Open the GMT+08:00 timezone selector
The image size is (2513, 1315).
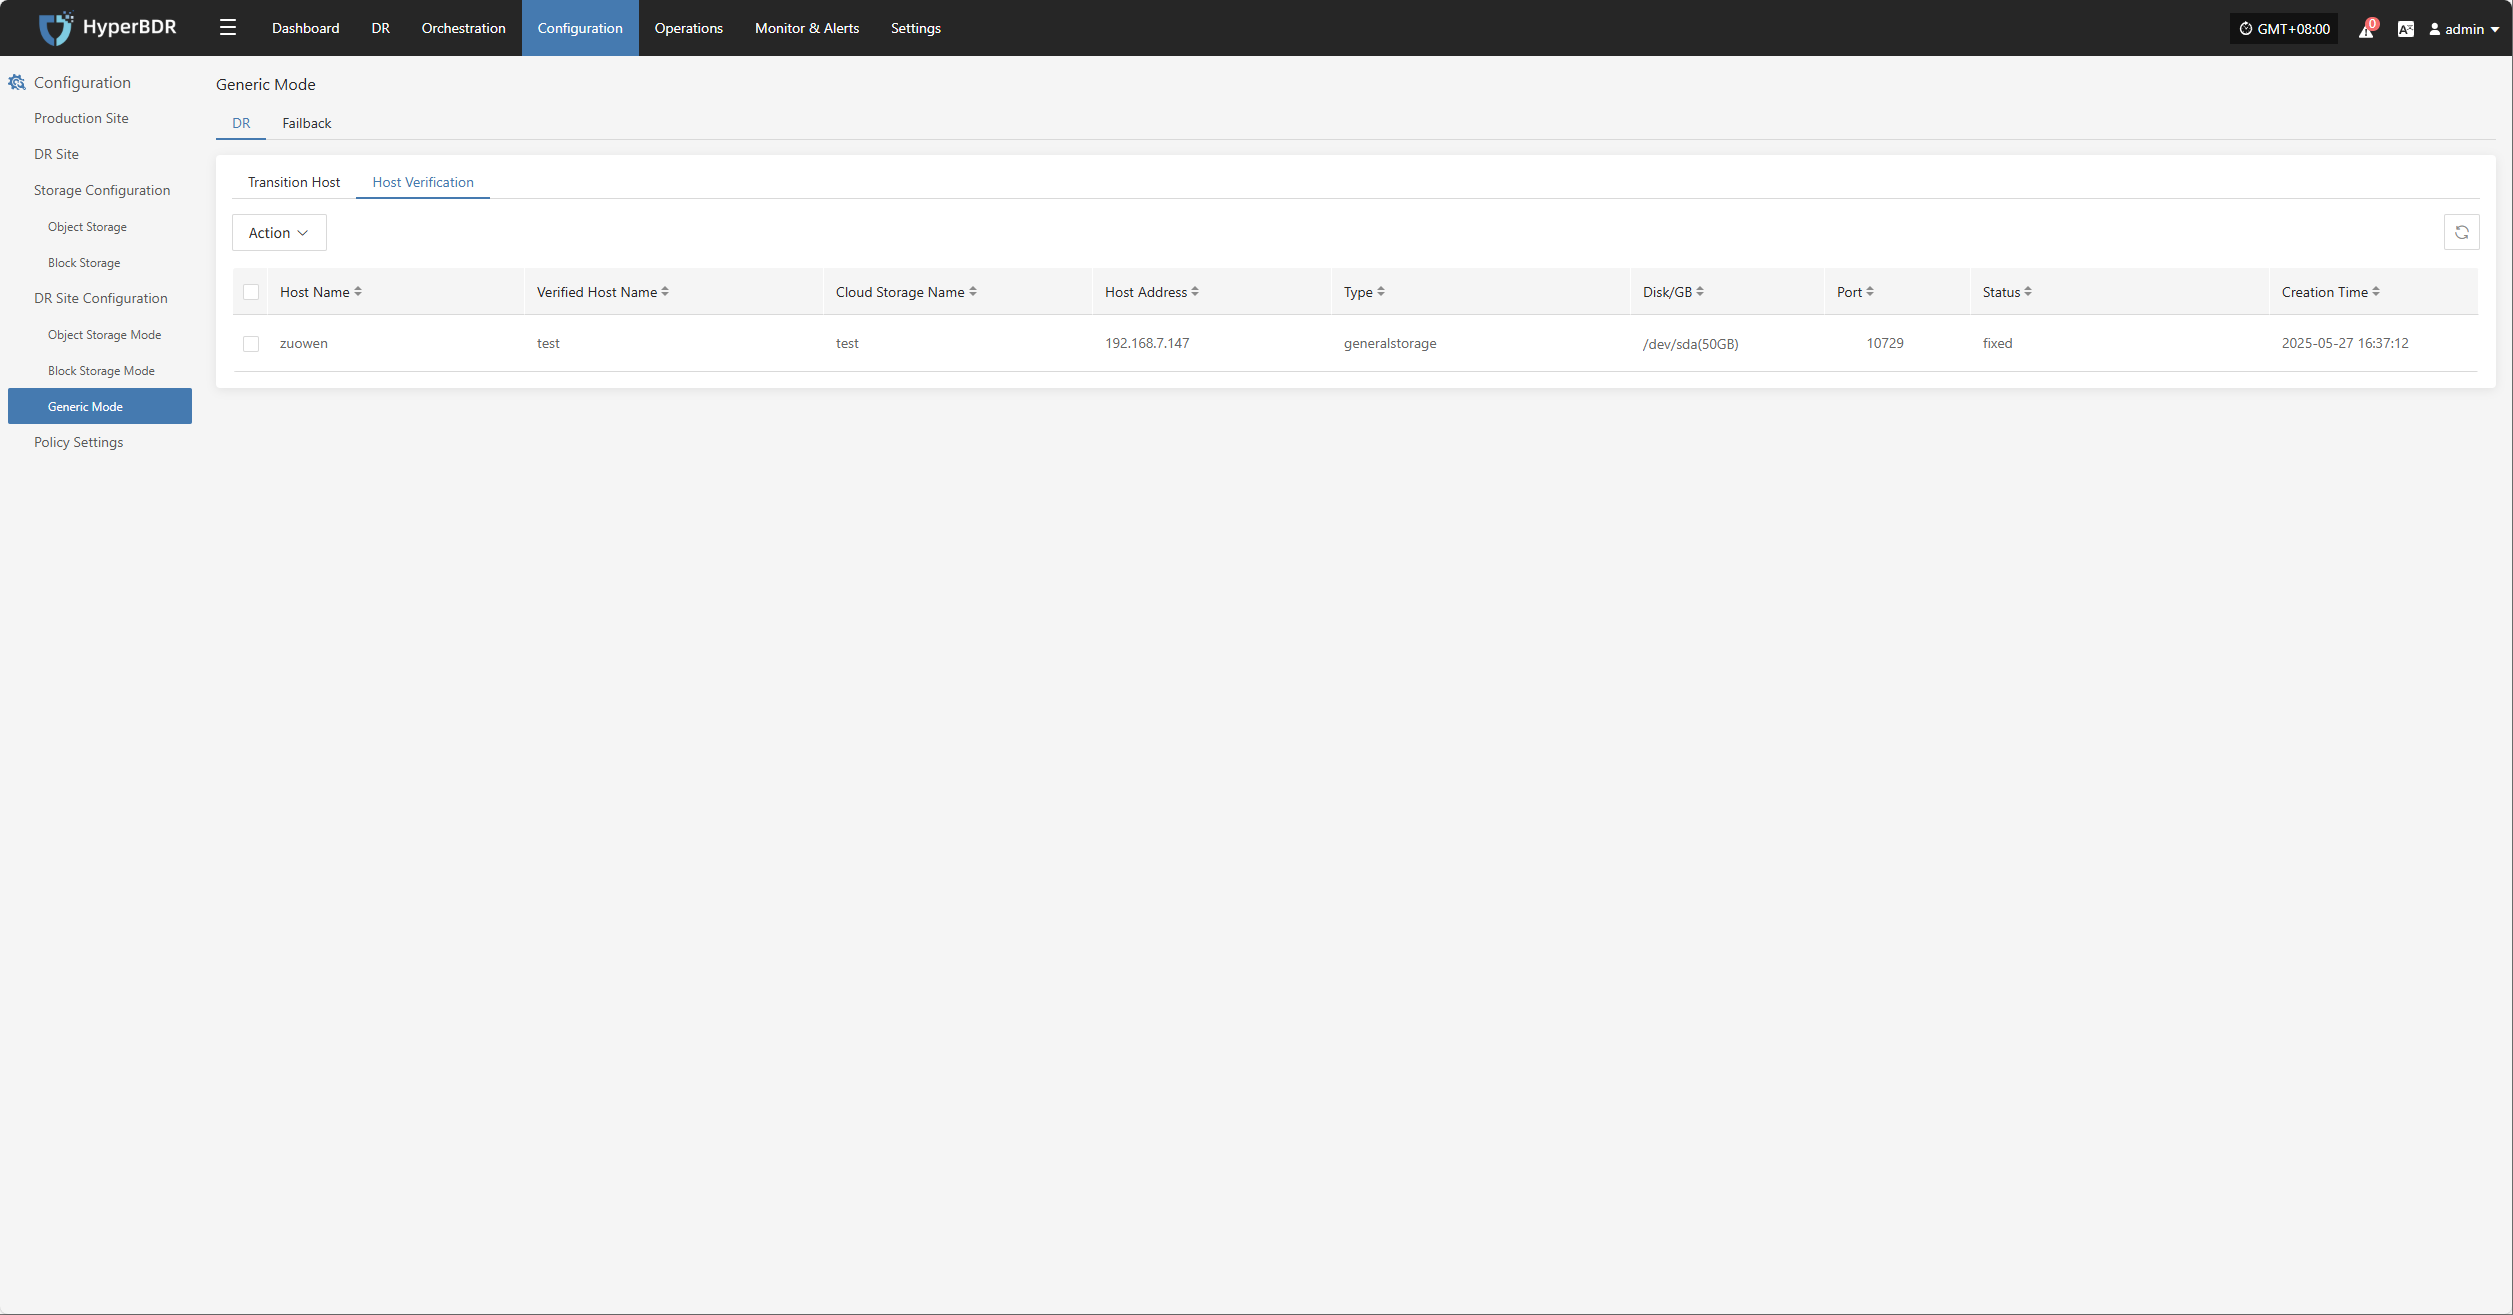2284,29
